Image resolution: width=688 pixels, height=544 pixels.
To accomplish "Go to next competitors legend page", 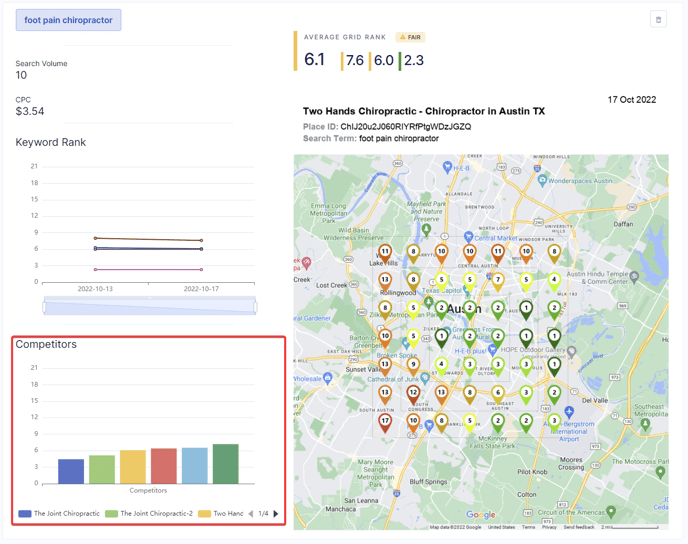I will pos(276,514).
